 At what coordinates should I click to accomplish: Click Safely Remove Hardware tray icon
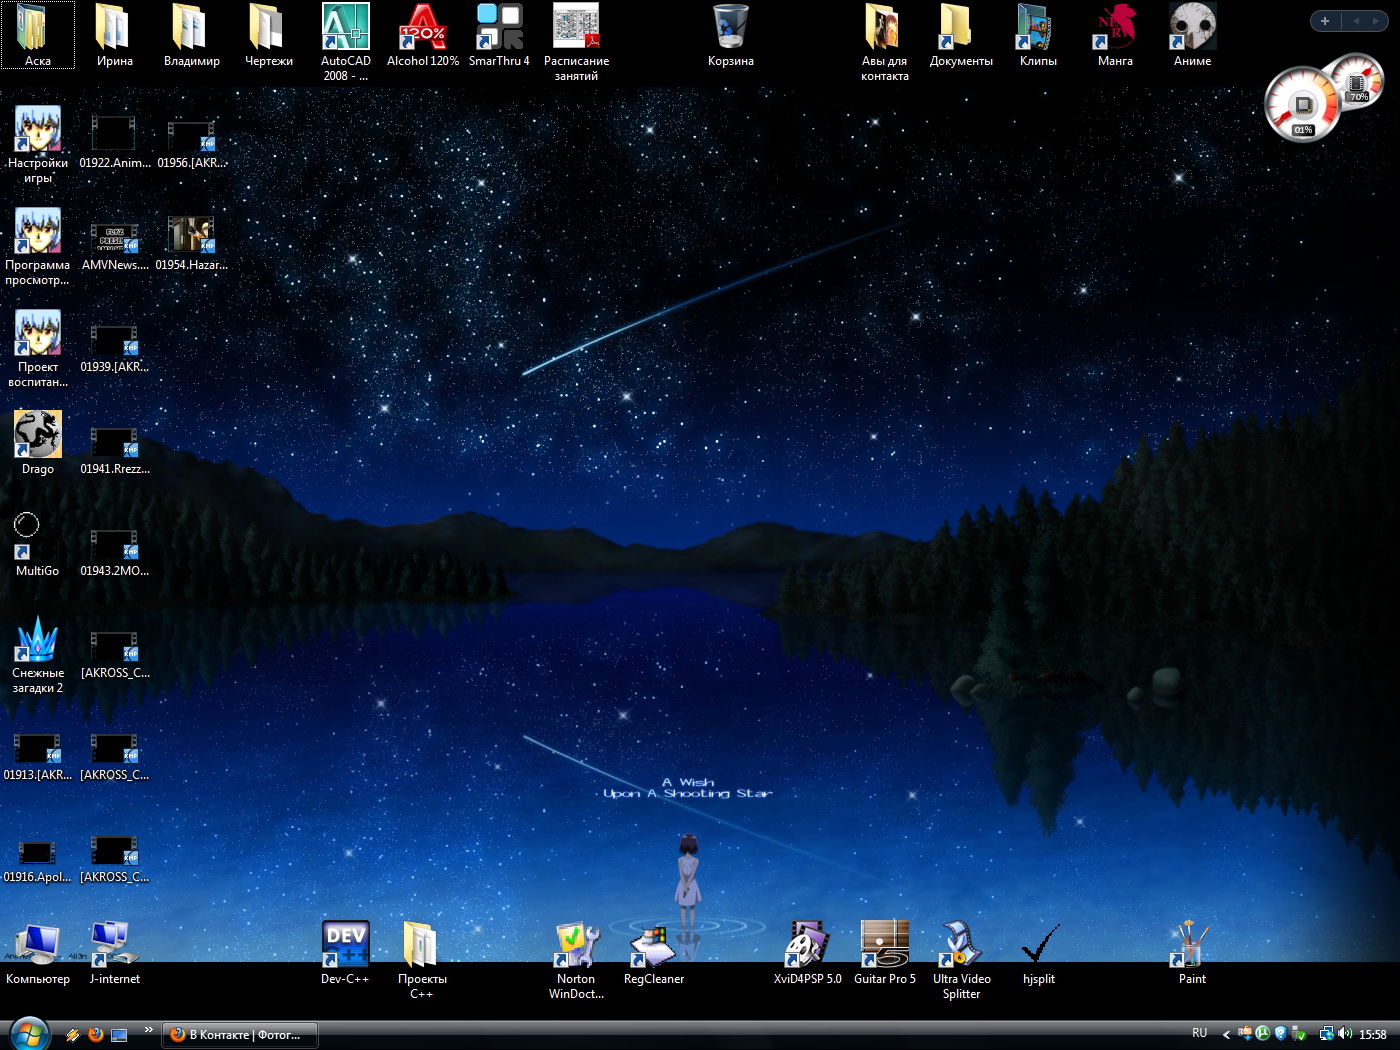[x=1299, y=1033]
